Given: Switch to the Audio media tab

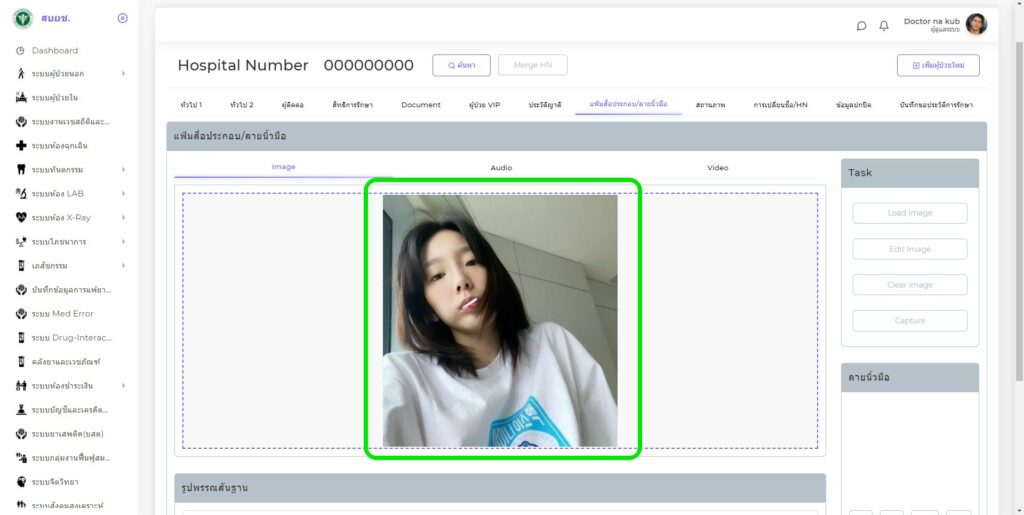Looking at the screenshot, I should pos(501,168).
